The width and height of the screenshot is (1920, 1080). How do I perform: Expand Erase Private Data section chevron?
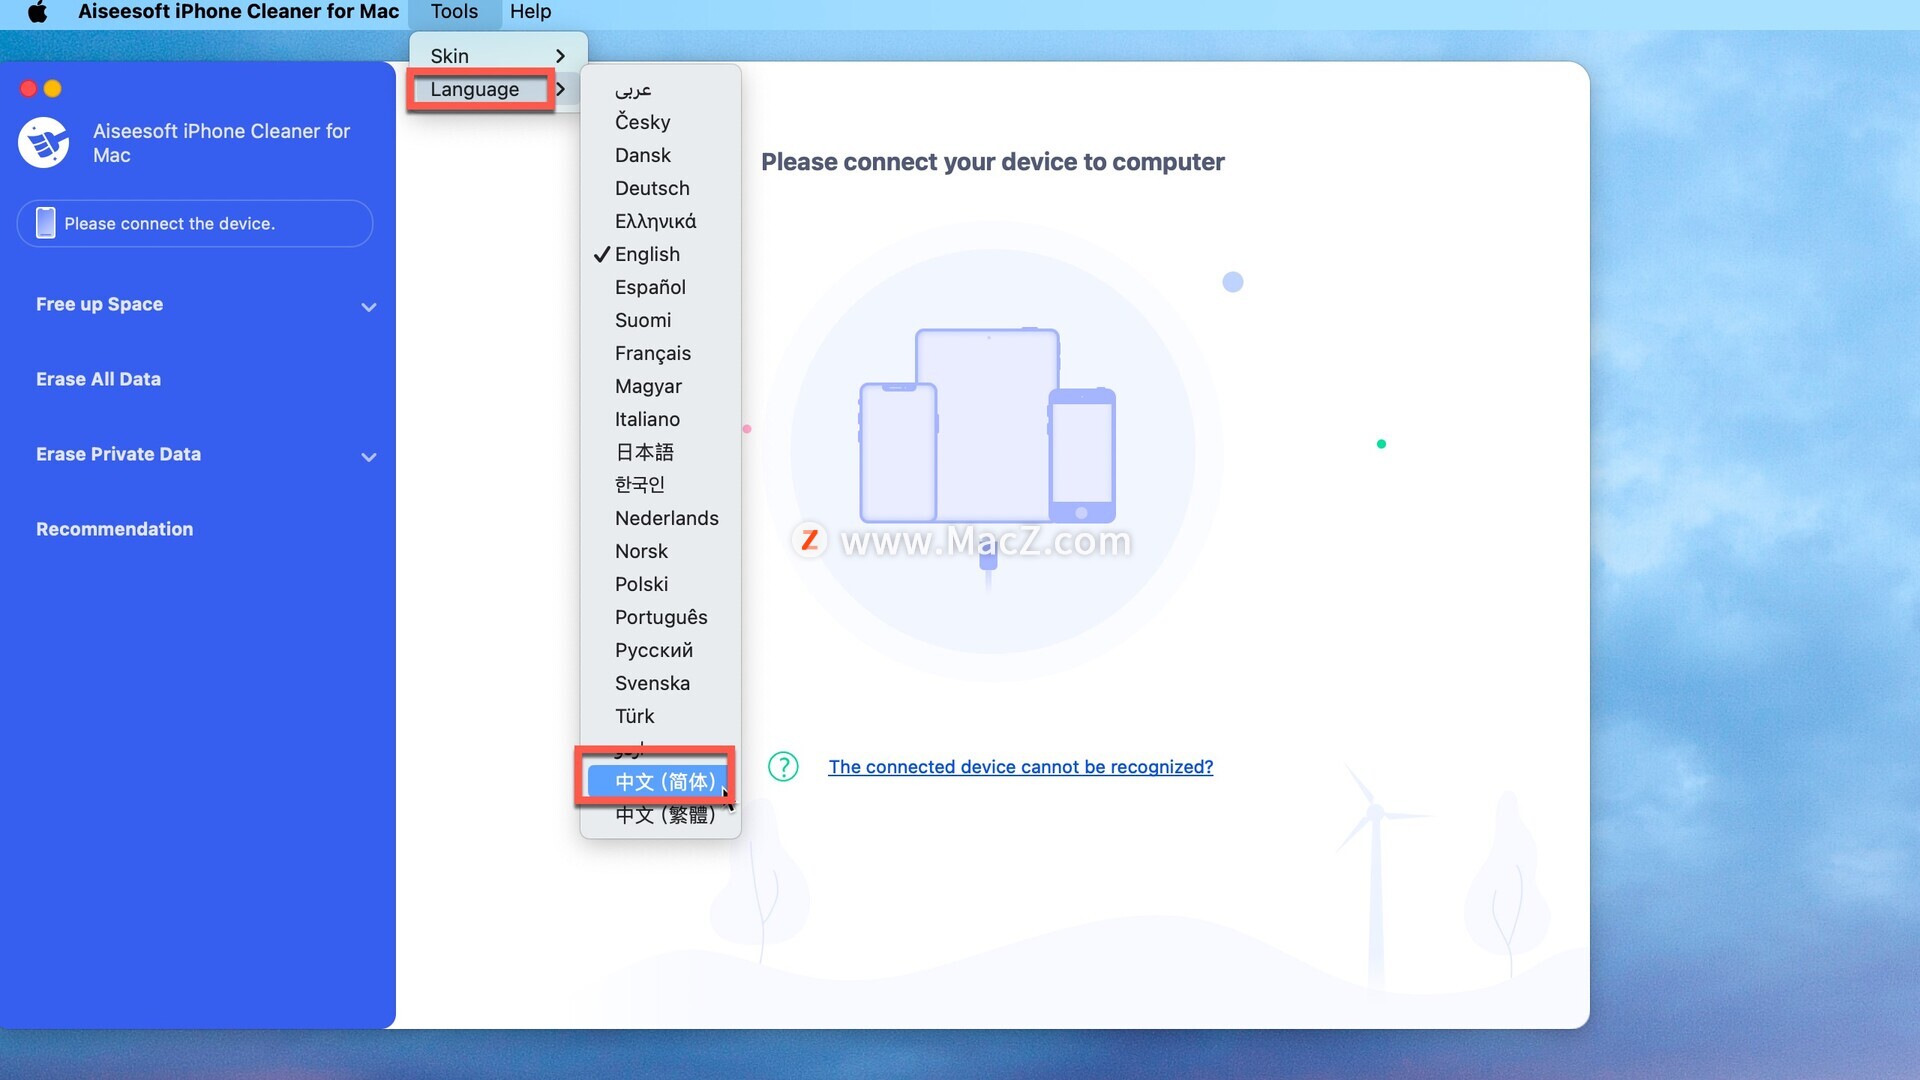tap(369, 457)
